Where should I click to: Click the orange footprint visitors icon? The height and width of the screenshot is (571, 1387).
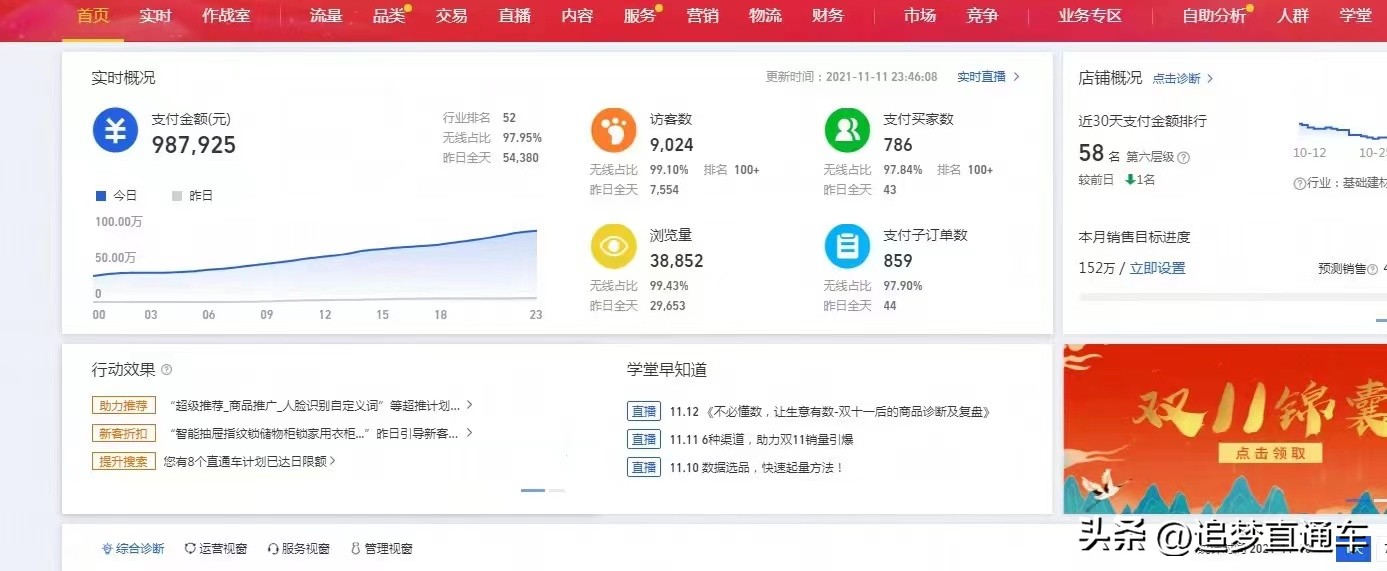pos(613,131)
